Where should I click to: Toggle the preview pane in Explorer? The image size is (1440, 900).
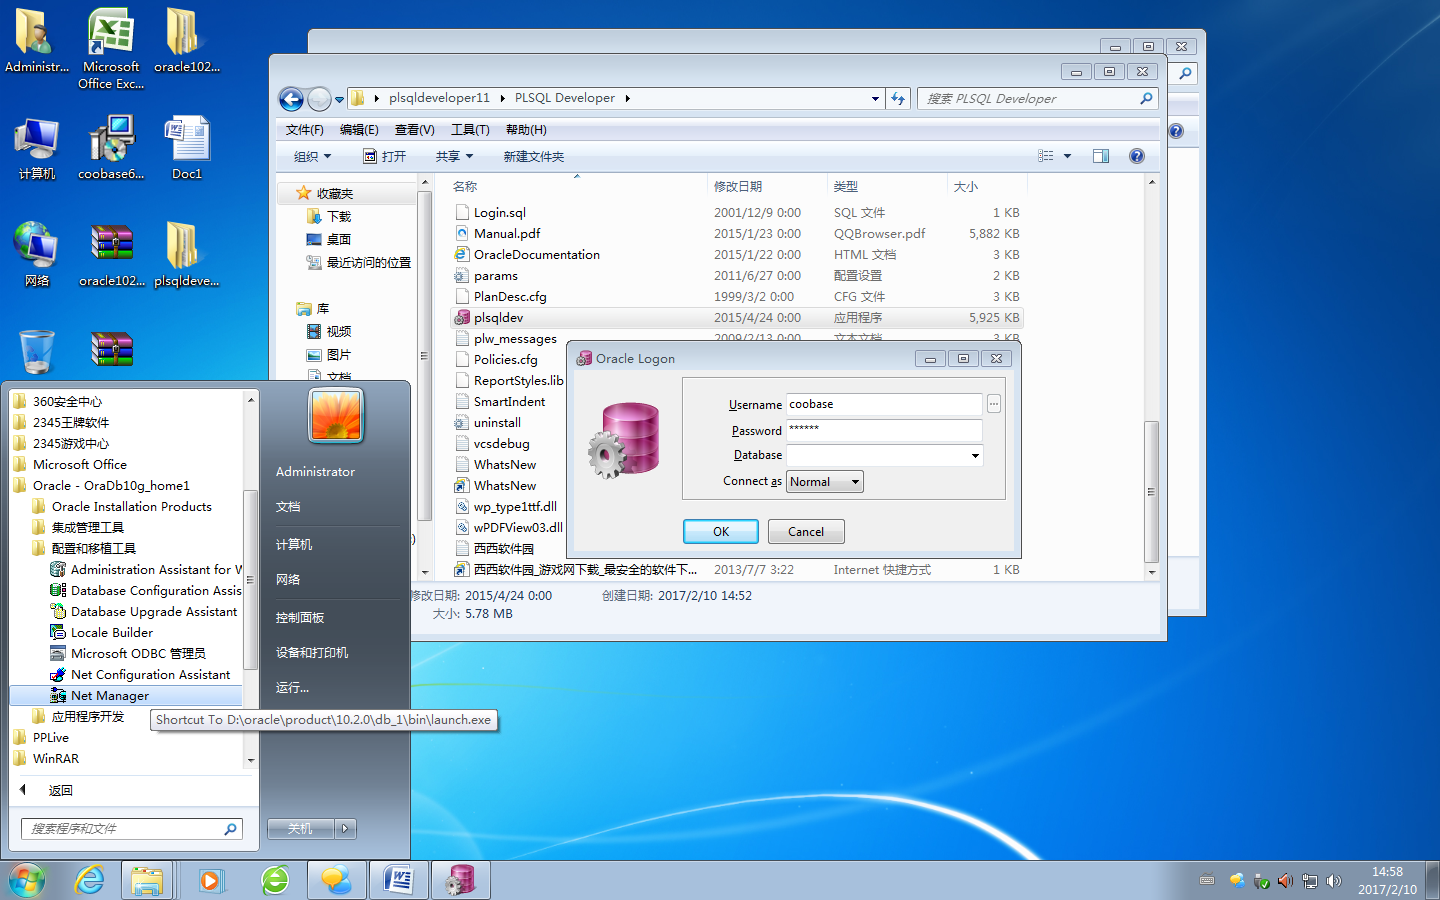point(1101,156)
